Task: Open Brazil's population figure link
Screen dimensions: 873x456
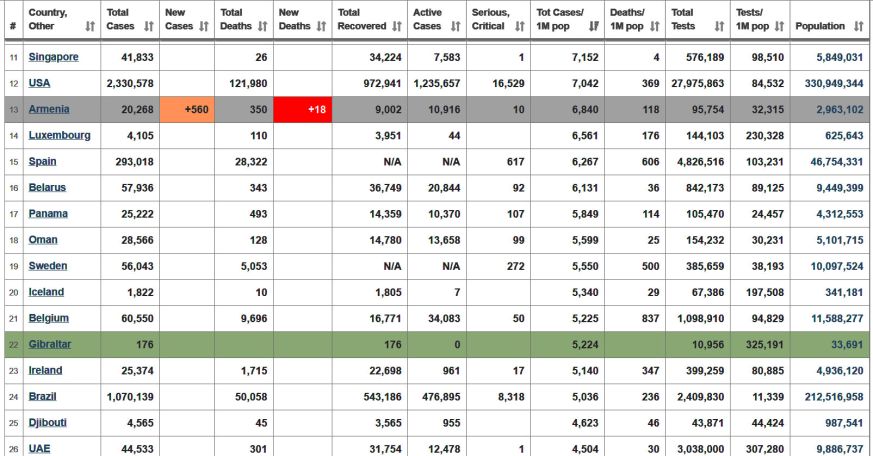Action: (834, 396)
